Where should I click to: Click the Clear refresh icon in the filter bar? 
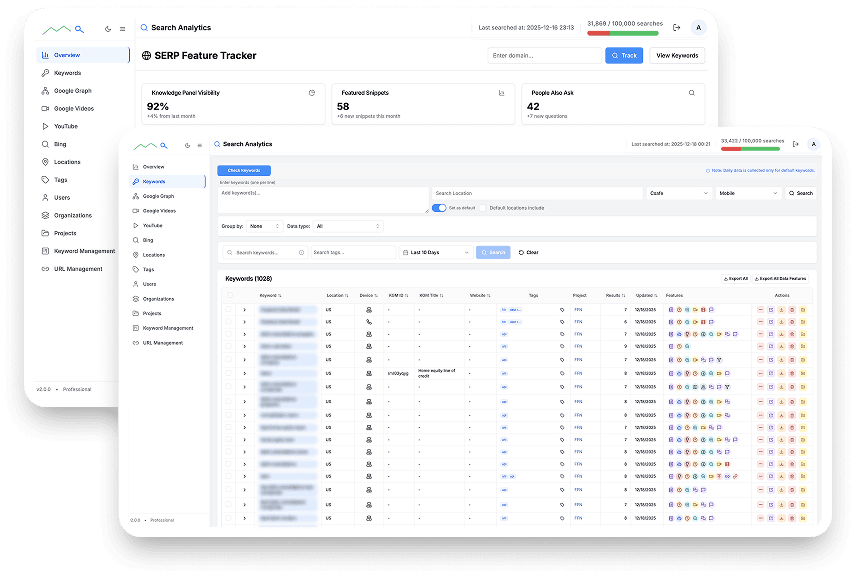click(x=521, y=252)
